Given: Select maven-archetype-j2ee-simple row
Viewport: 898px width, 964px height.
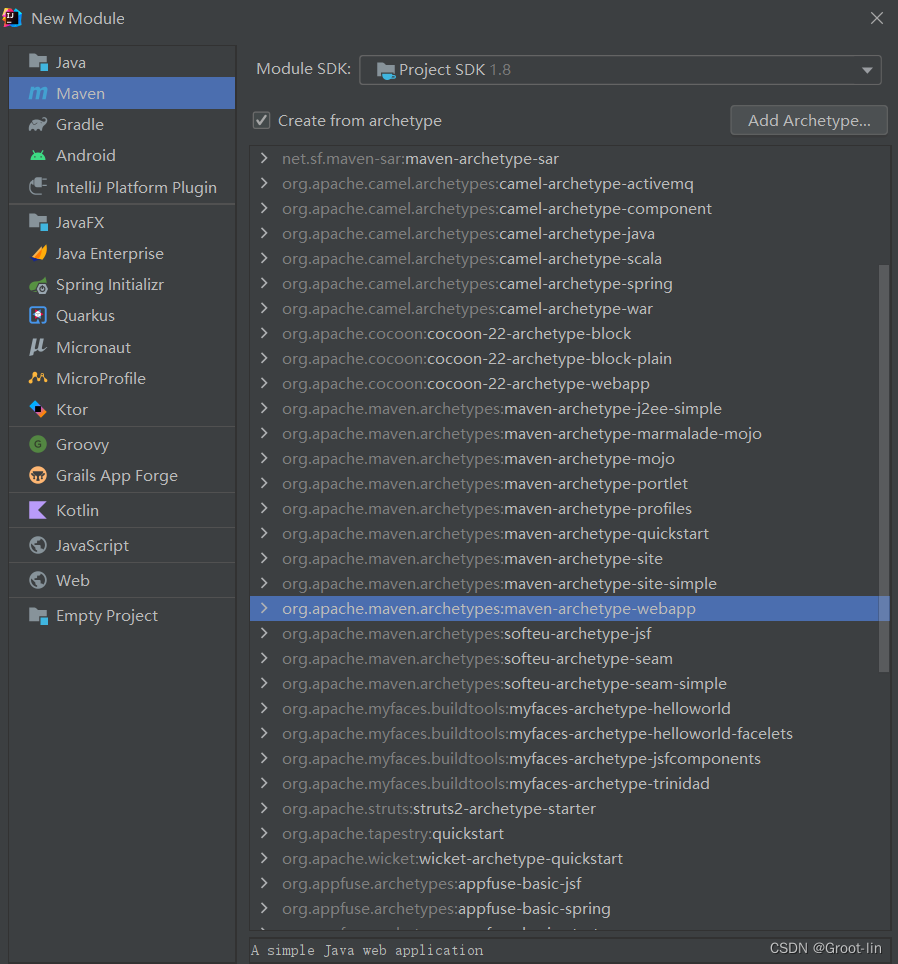Looking at the screenshot, I should [570, 409].
